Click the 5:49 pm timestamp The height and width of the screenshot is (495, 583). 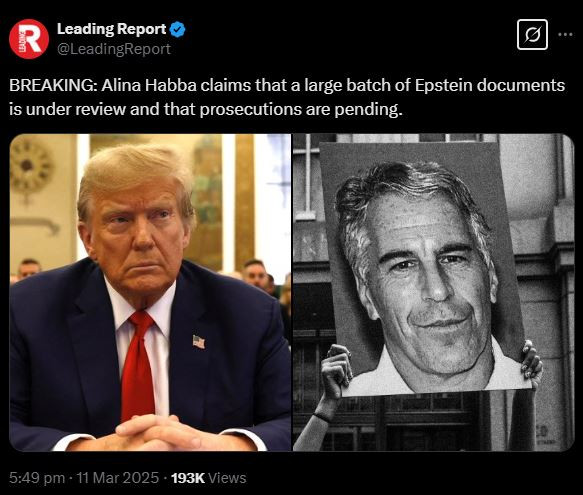[37, 478]
